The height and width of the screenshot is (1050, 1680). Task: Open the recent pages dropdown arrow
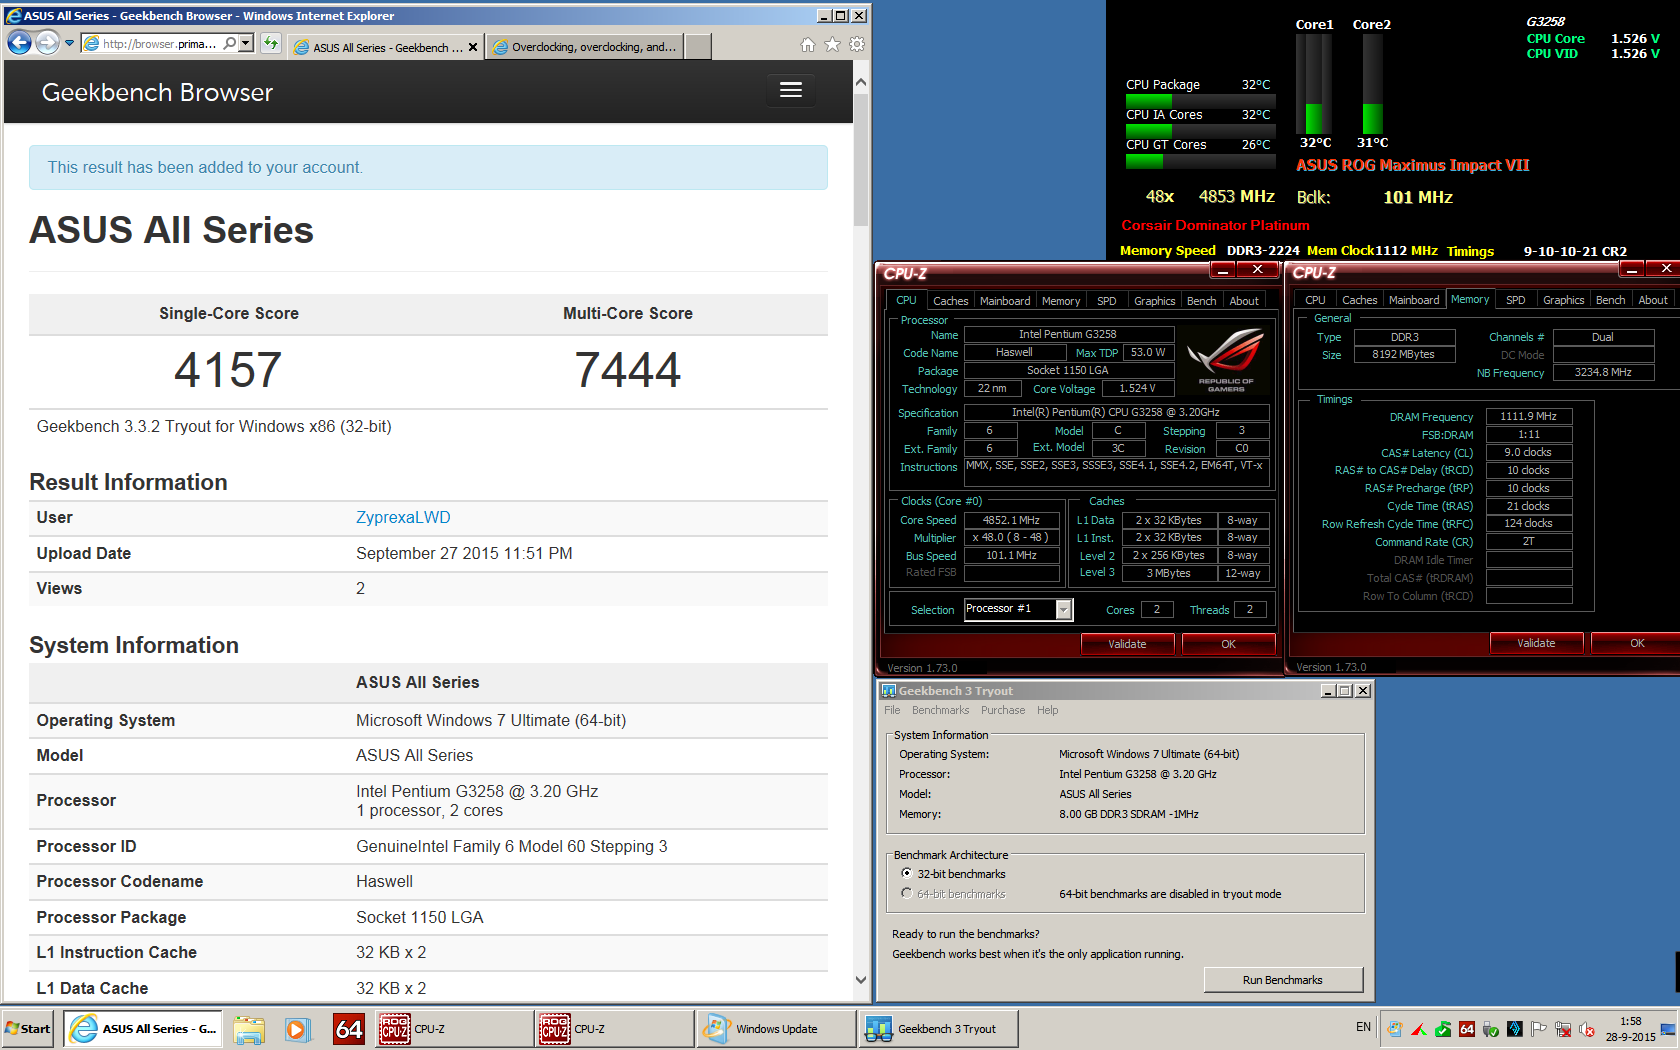[69, 43]
